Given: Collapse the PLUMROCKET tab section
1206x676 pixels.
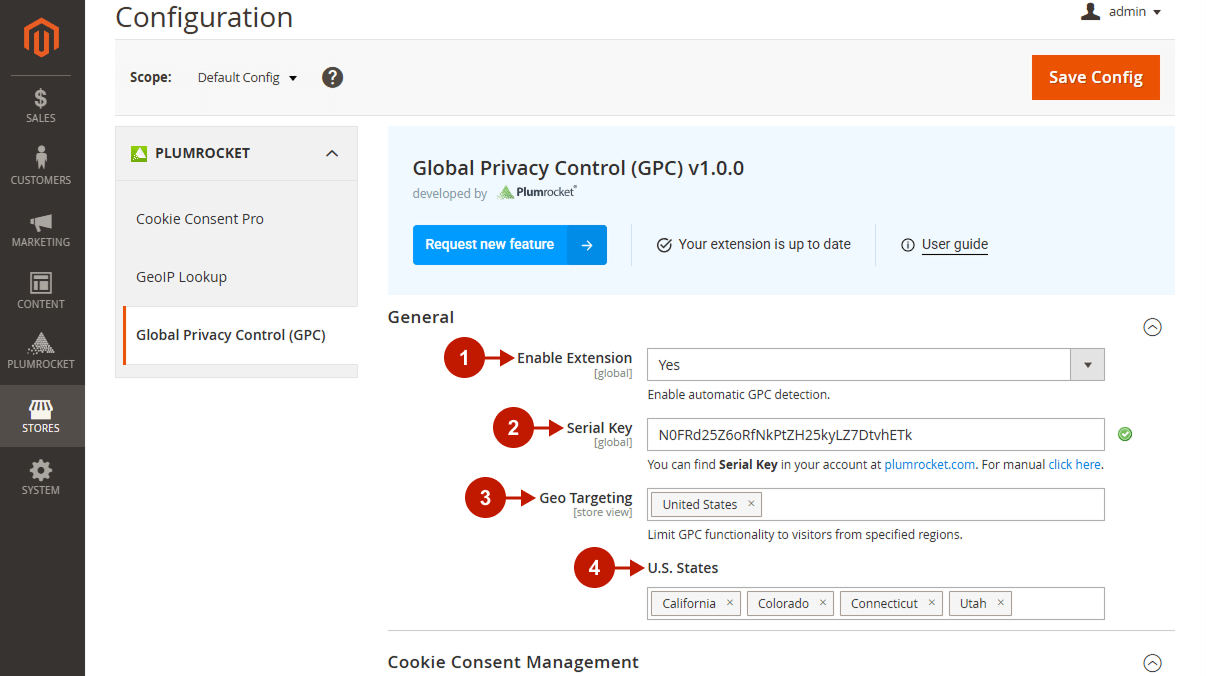Looking at the screenshot, I should point(332,153).
